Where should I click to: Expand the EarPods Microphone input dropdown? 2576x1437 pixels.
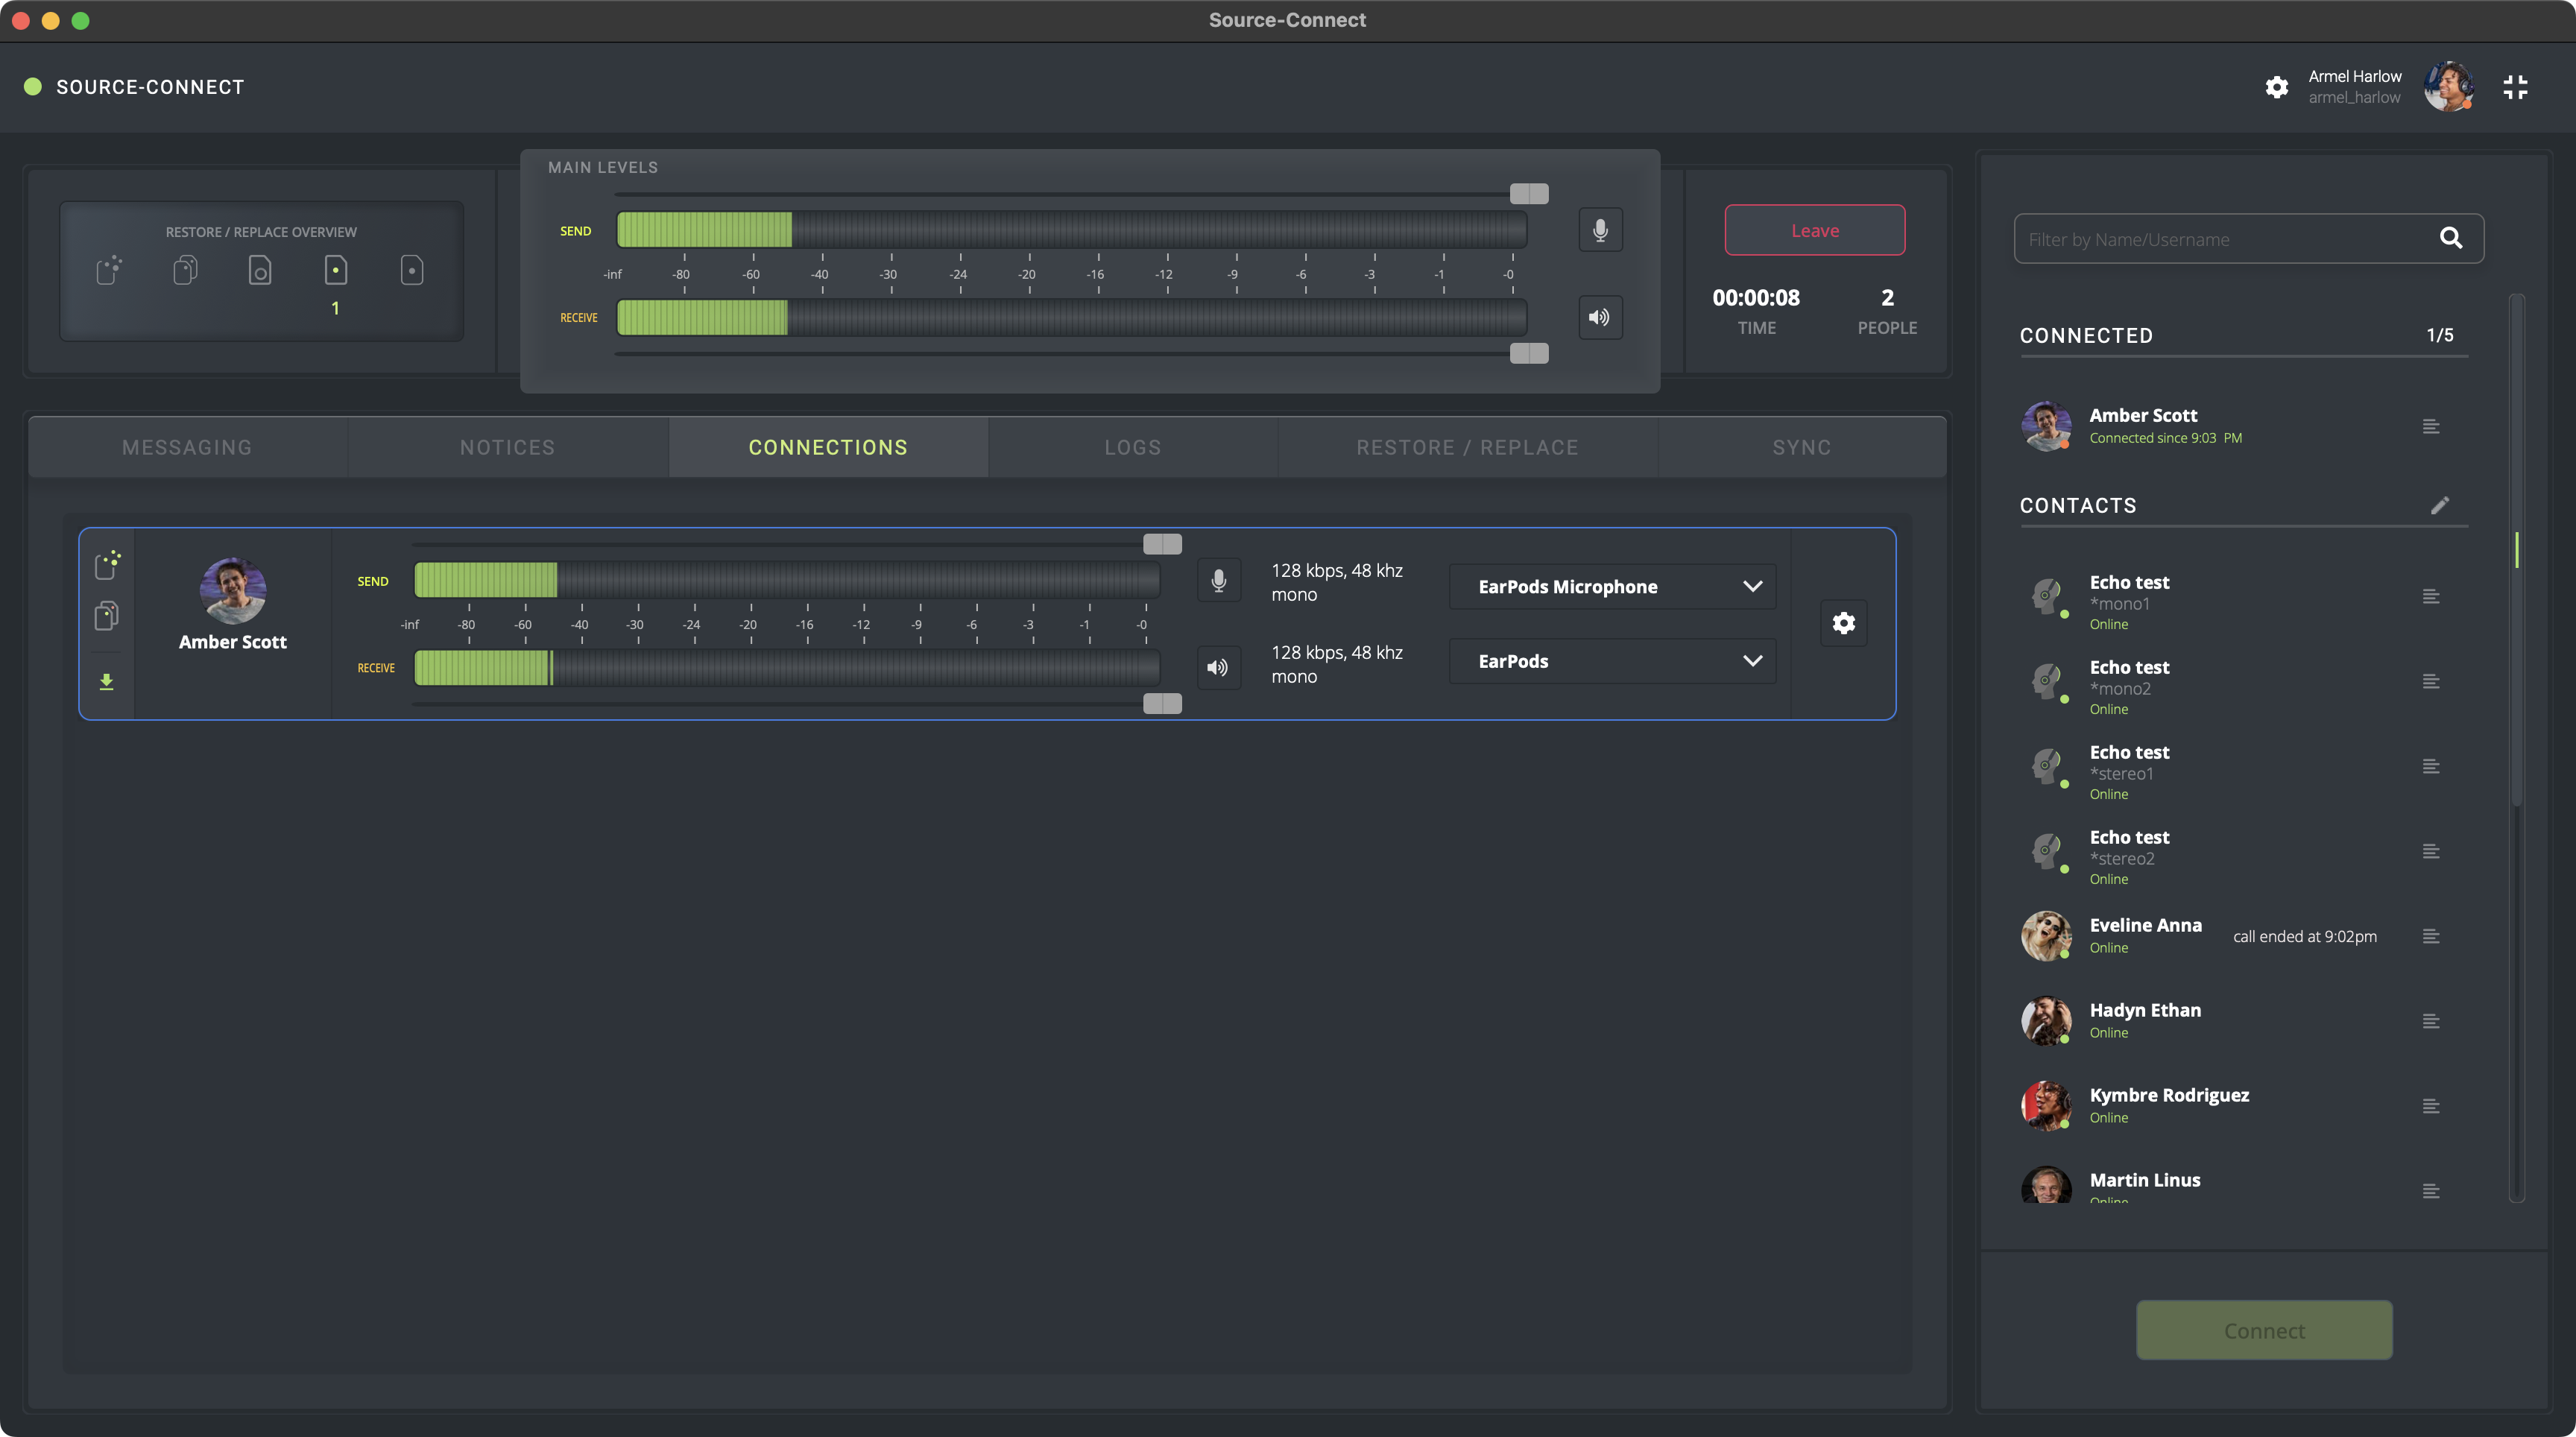pyautogui.click(x=1612, y=587)
